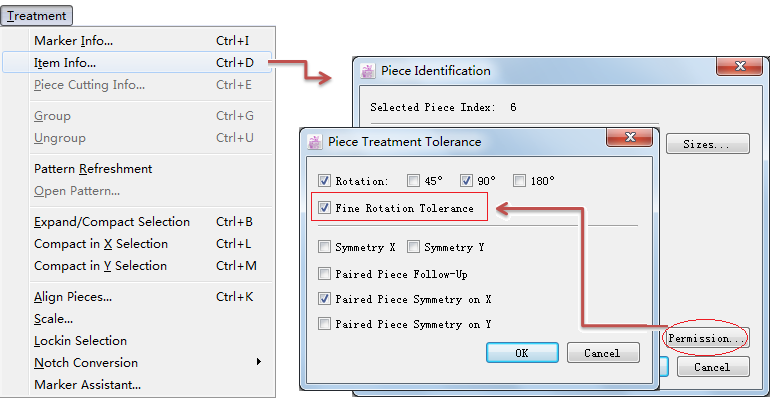Close the Piece Treatment Tolerance dialog
774x400 pixels.
pos(628,139)
